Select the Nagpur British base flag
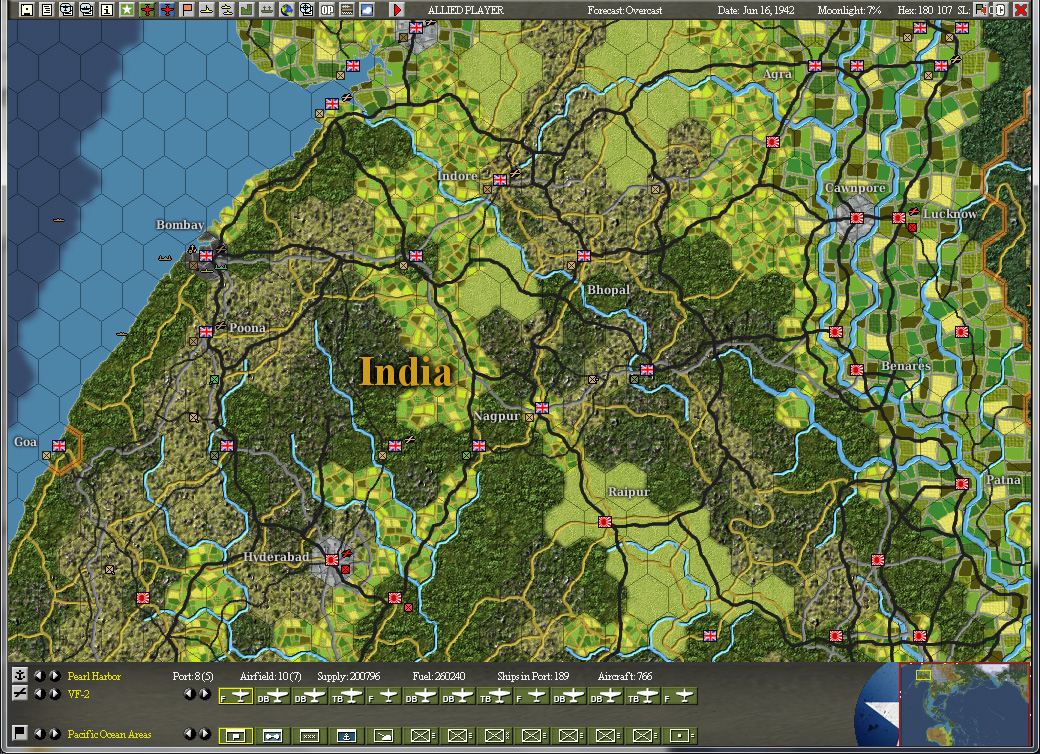Viewport: 1040px width, 754px height. 542,407
